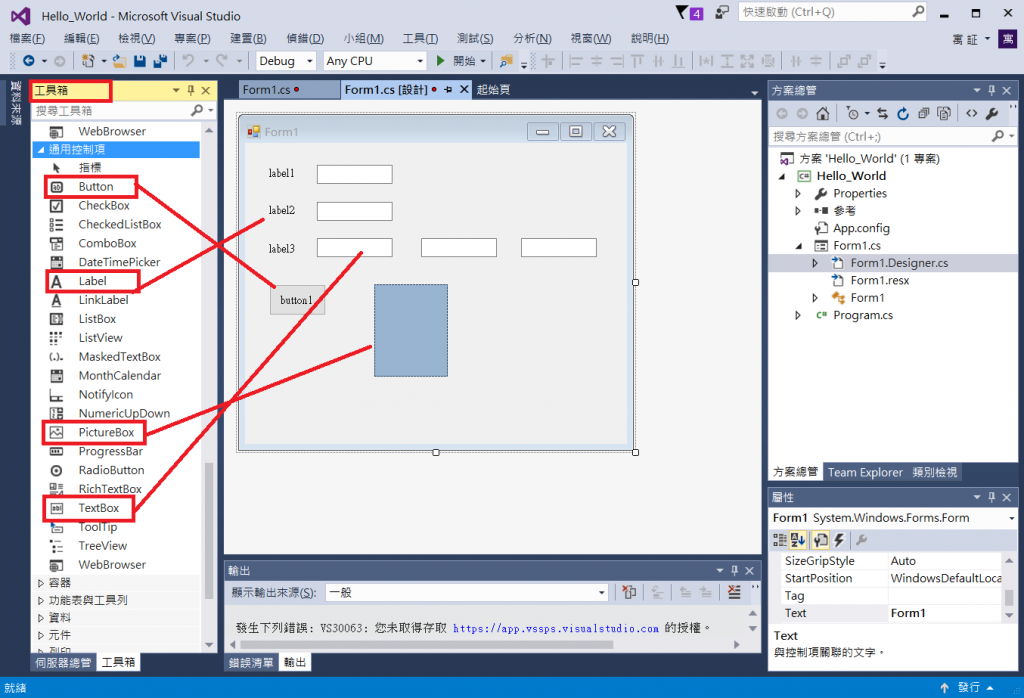The width and height of the screenshot is (1024, 698).
Task: Switch to the Error List (錯誤清單) tab
Action: [251, 663]
